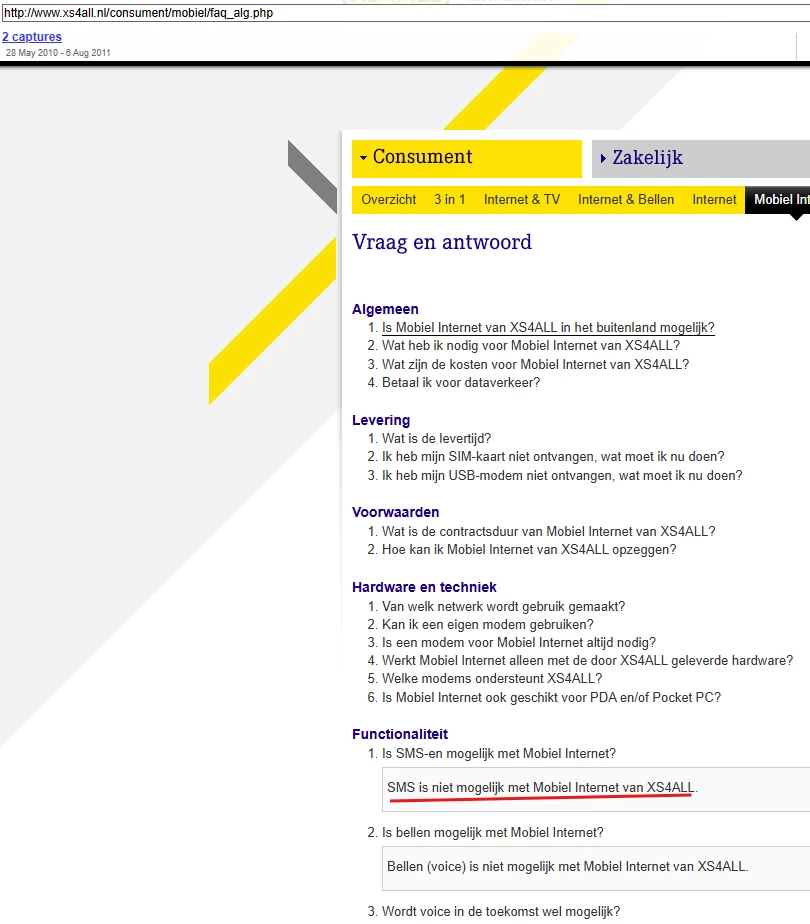Select the 3 in 1 menu item
This screenshot has width=810, height=924.
click(x=449, y=200)
